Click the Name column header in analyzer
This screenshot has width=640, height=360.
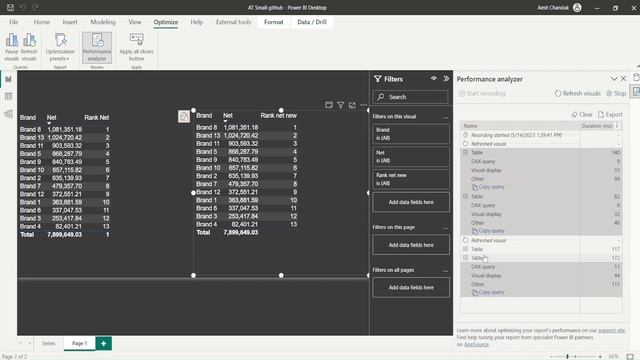[470, 126]
